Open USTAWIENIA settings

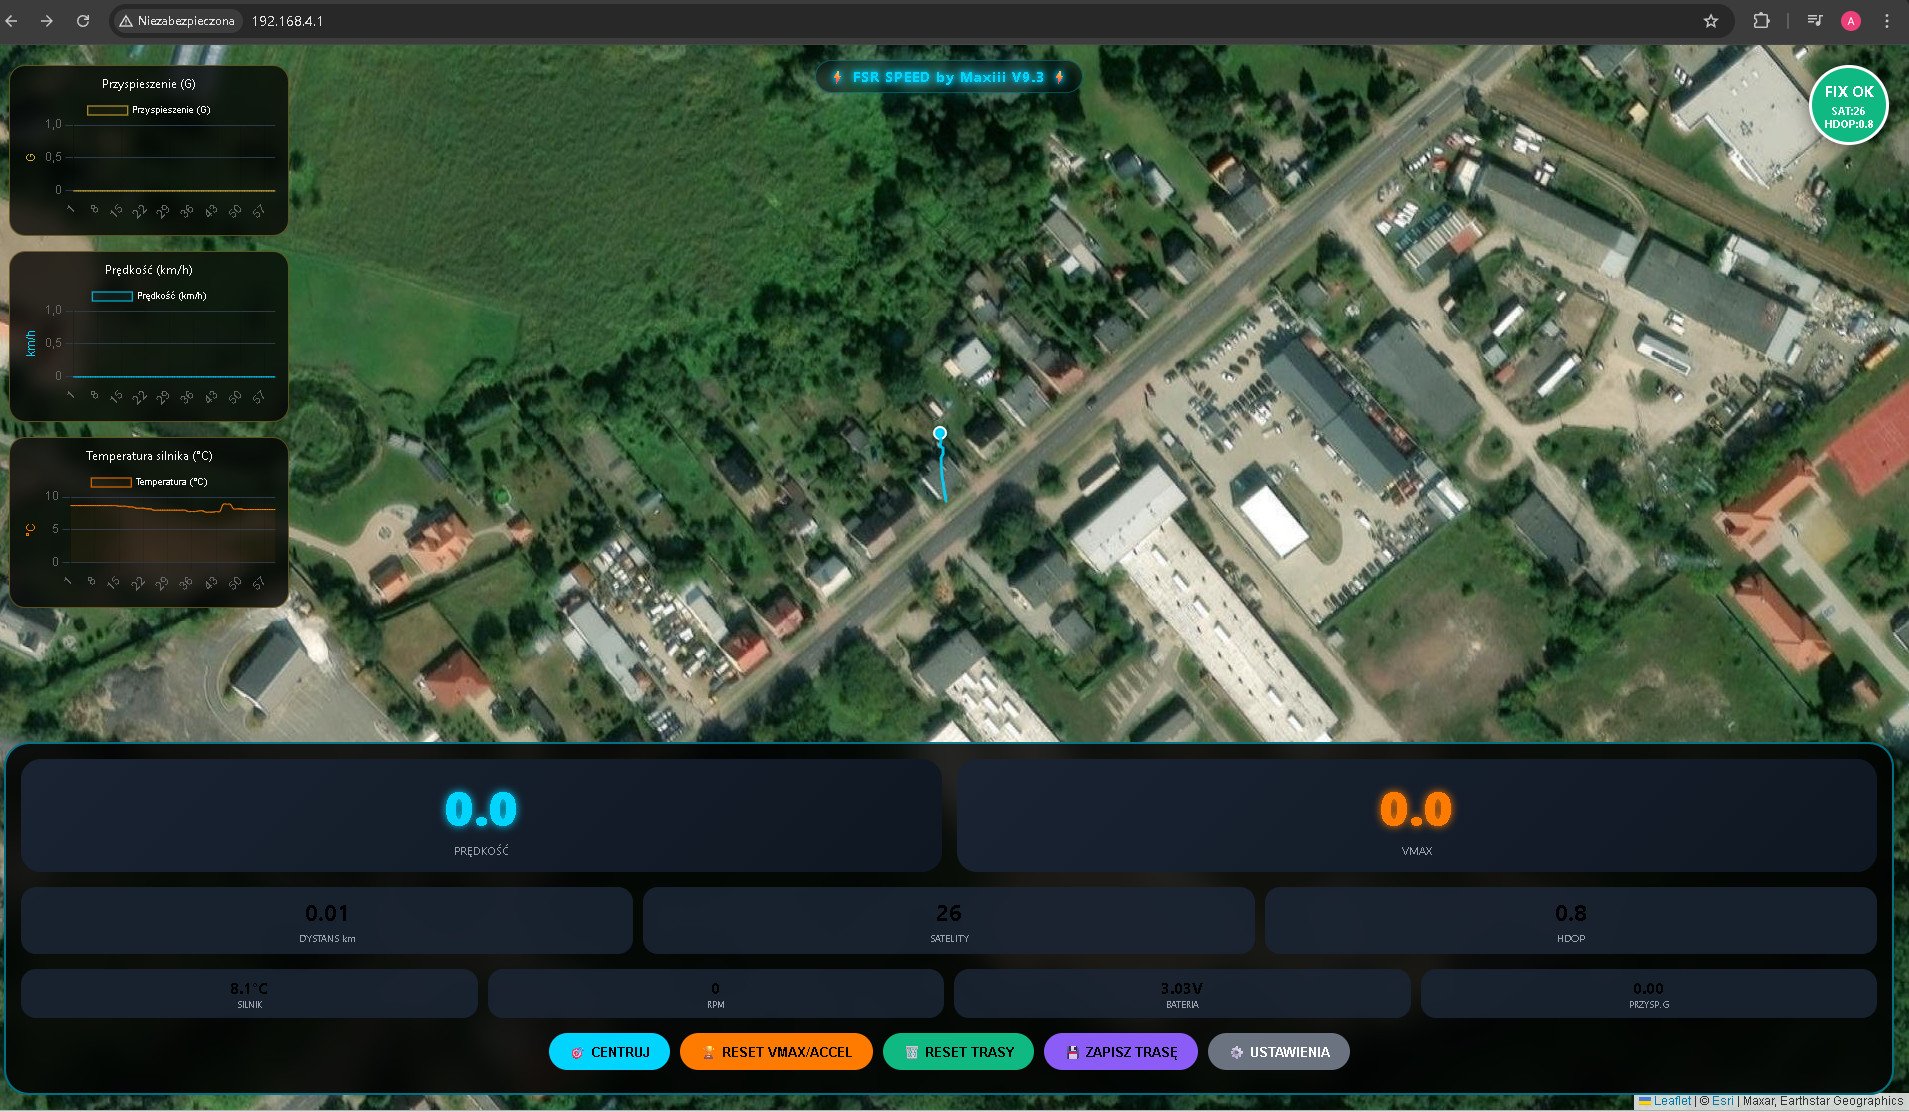point(1278,1052)
